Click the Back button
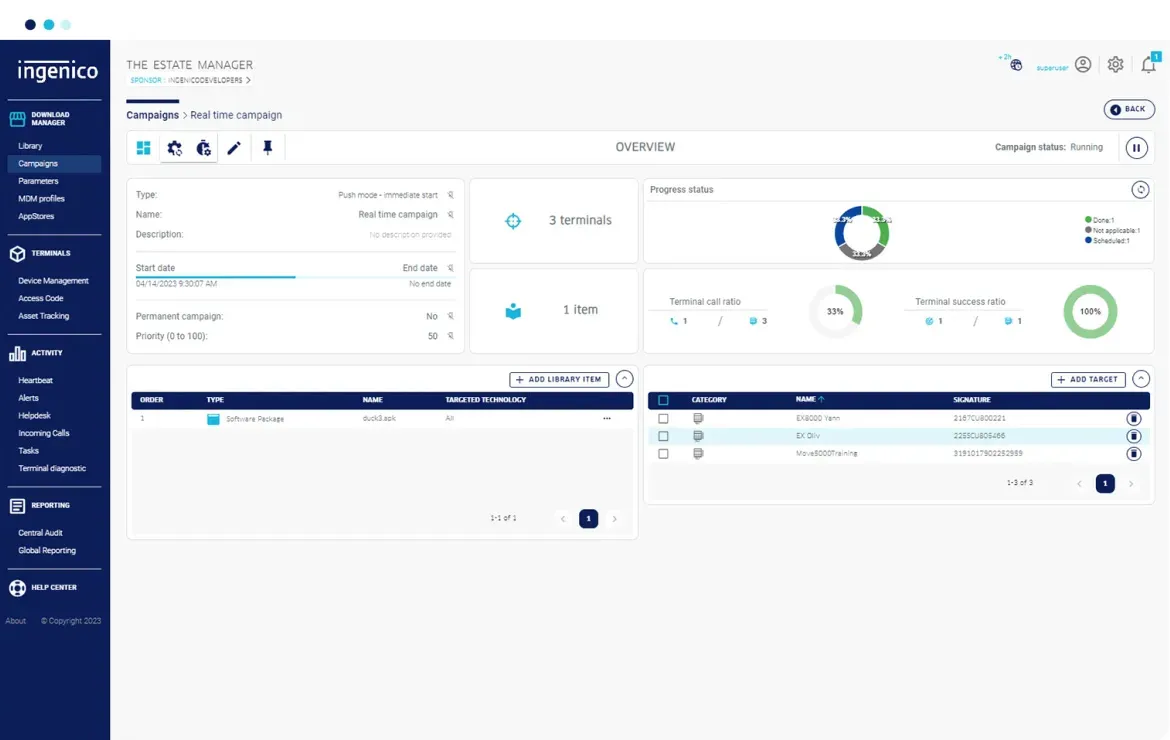 point(1129,109)
